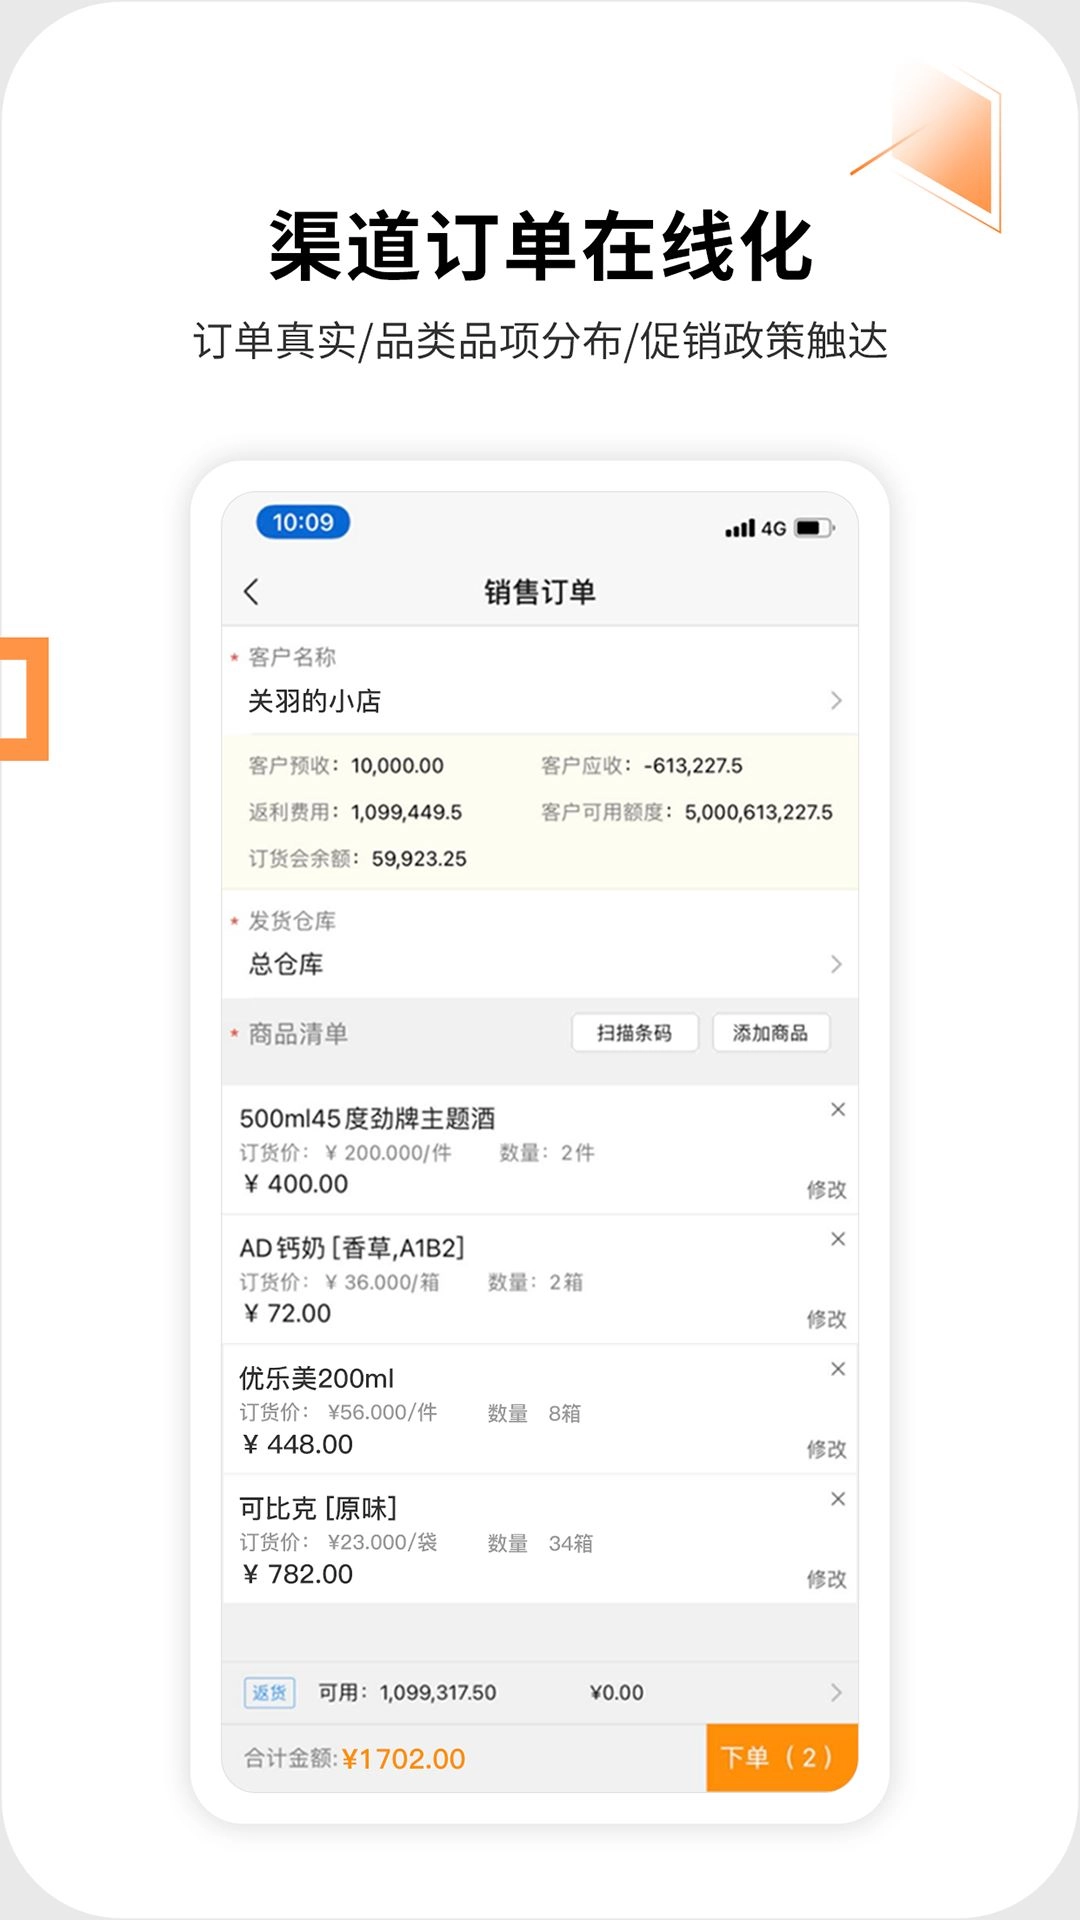Tap the 扫描条码 button

coord(635,1033)
